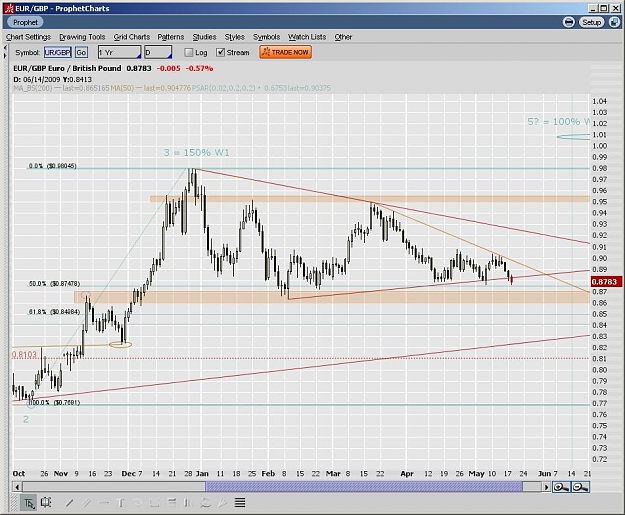Image resolution: width=625 pixels, height=515 pixels.
Task: Open the Styles menu
Action: pyautogui.click(x=234, y=37)
